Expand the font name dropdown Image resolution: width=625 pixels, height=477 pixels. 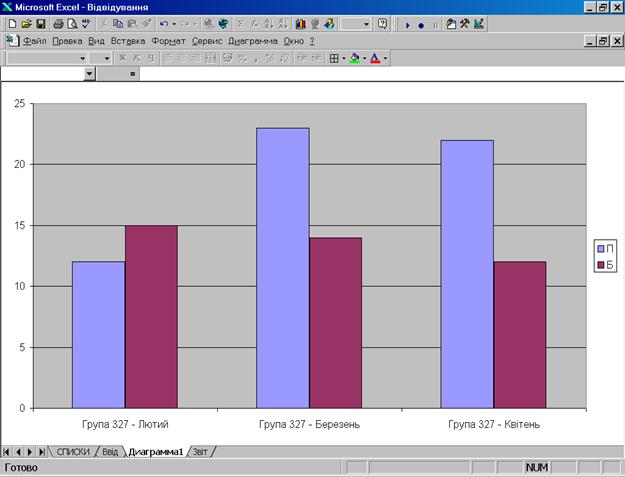81,58
